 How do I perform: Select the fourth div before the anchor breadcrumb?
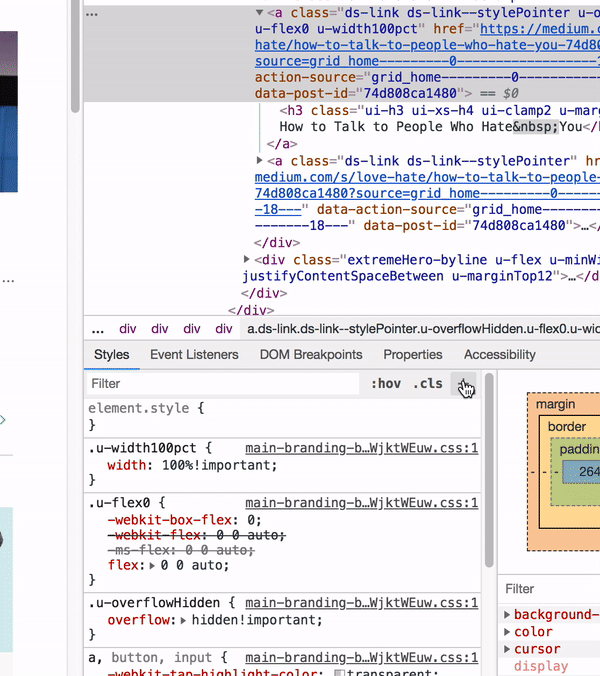(224, 329)
